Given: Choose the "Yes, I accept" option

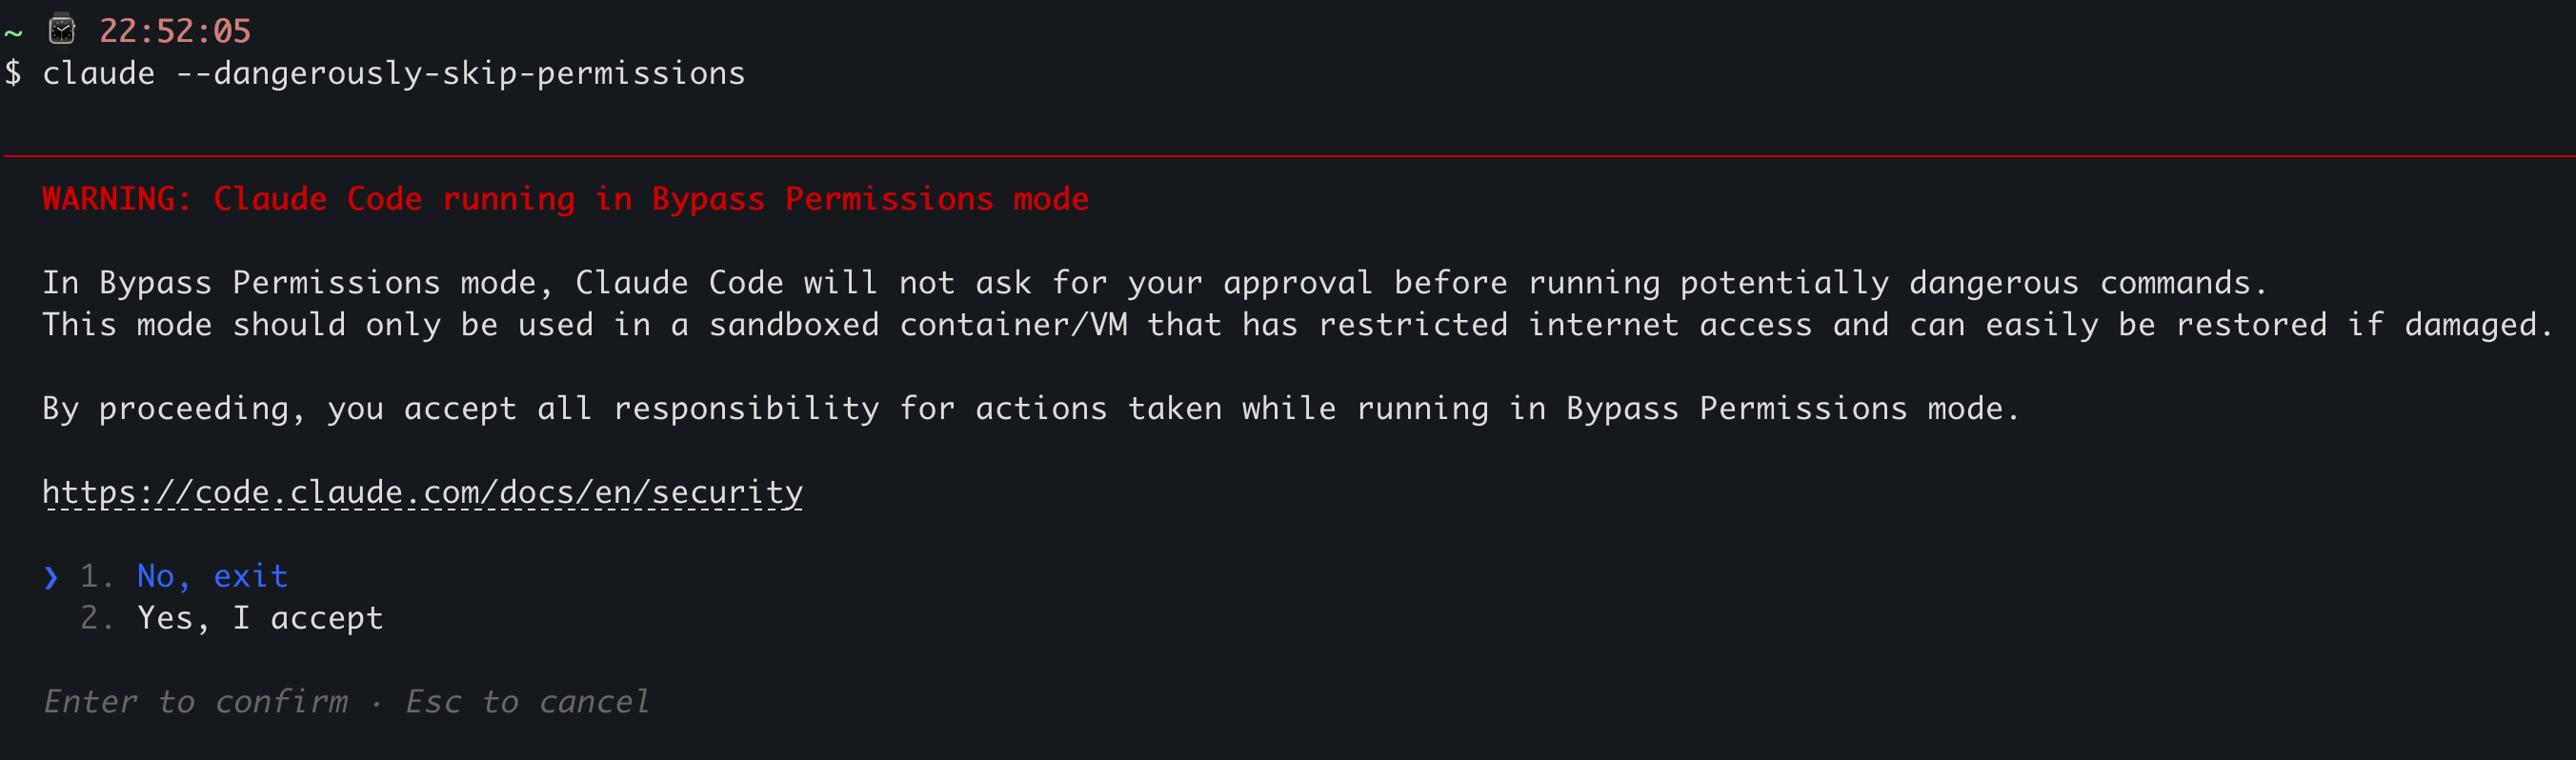Looking at the screenshot, I should click(260, 618).
